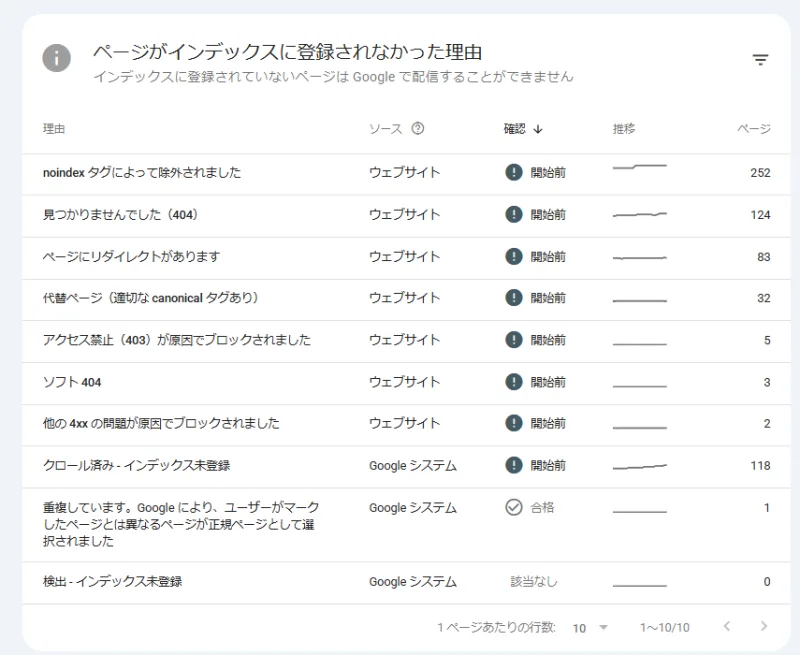Click the trend sparkline in the 404 row
Image resolution: width=800 pixels, height=655 pixels.
[x=639, y=215]
